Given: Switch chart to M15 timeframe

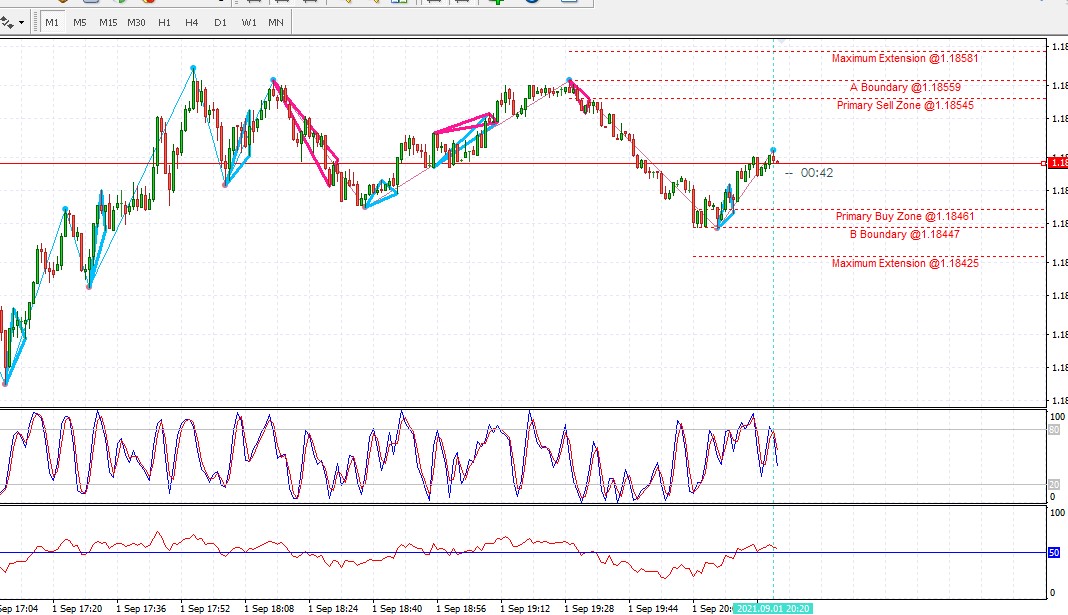Looking at the screenshot, I should pyautogui.click(x=108, y=22).
